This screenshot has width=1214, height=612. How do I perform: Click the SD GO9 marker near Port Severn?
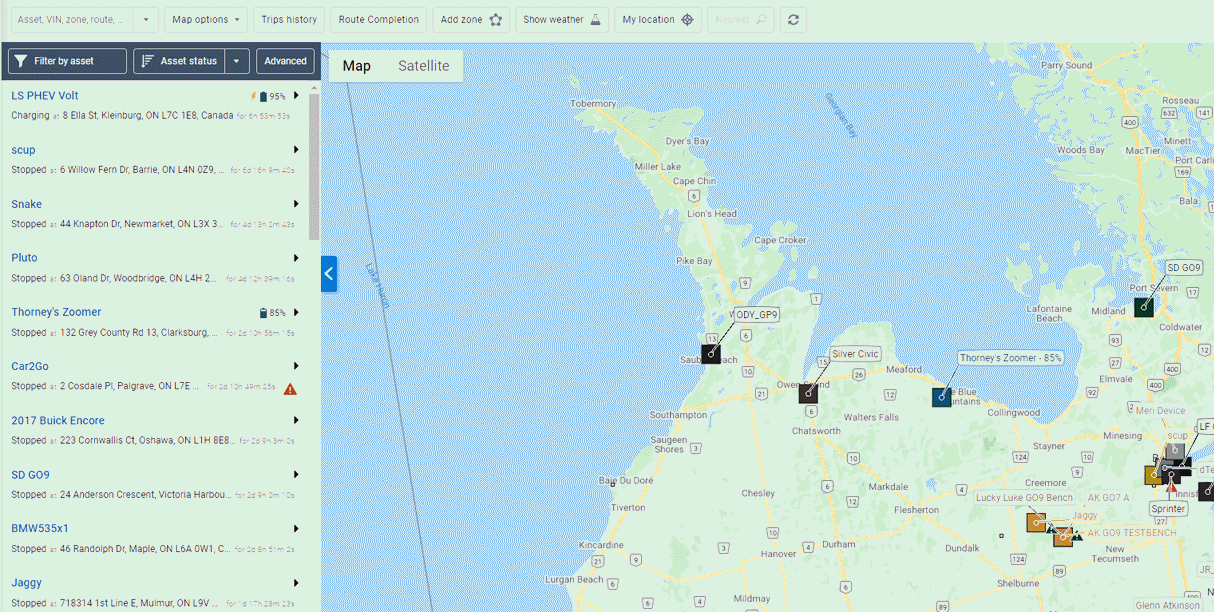click(1144, 307)
